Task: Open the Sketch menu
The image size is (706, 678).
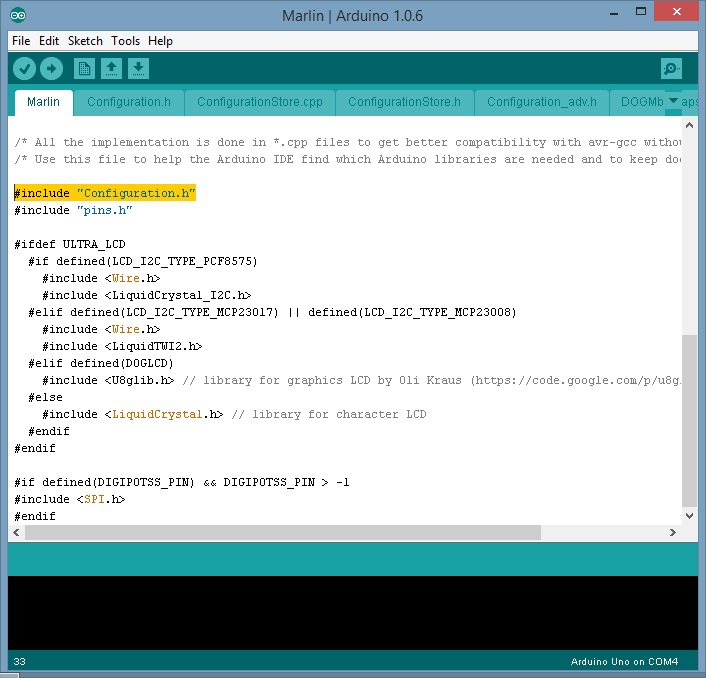Action: click(85, 41)
